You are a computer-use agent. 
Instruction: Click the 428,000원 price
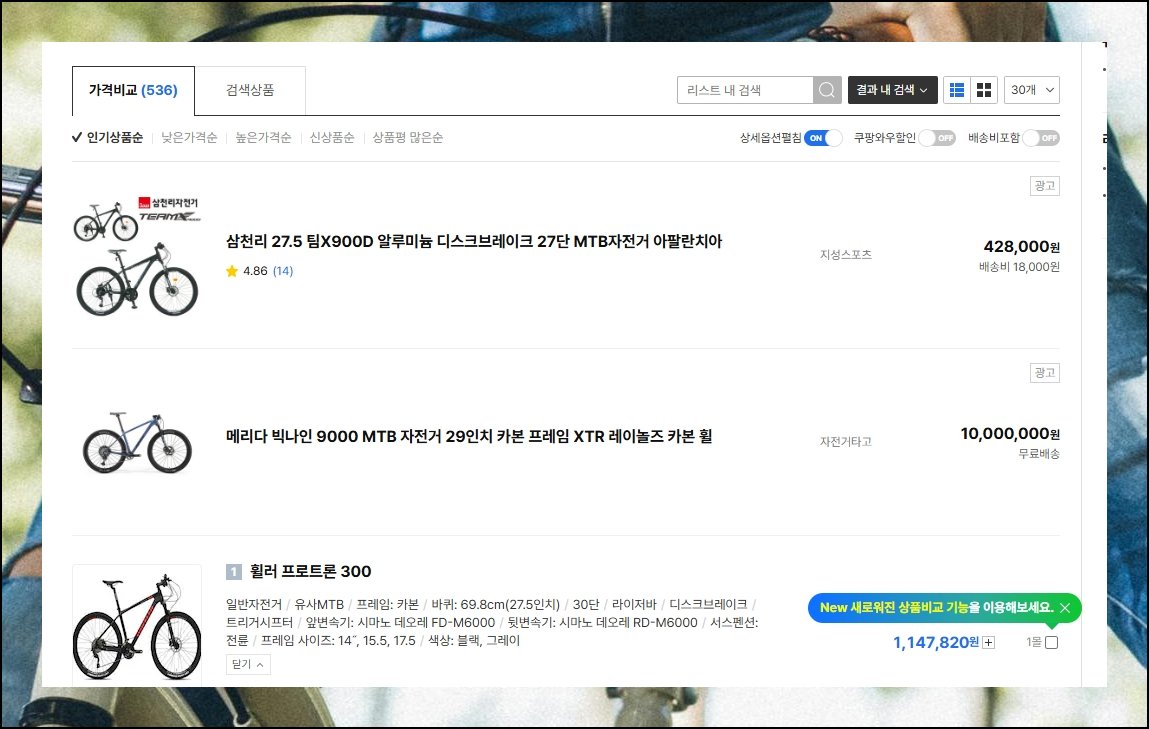[x=1021, y=247]
